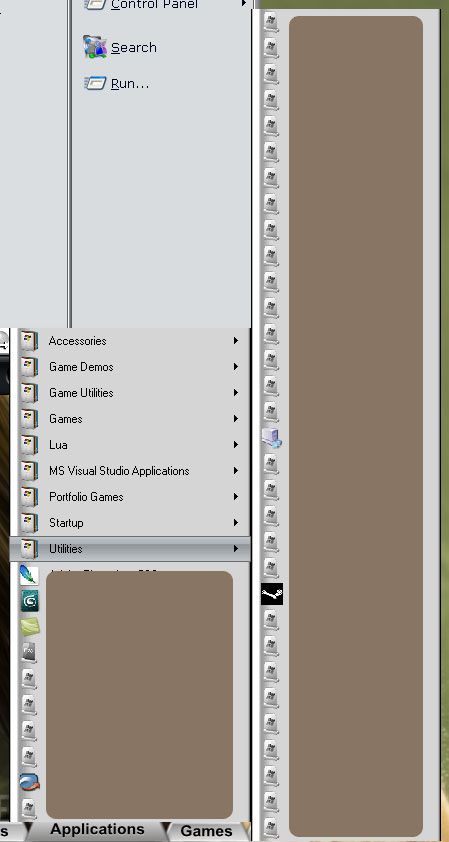Viewport: 449px width, 842px height.
Task: Select the Applications tab
Action: coord(97,830)
